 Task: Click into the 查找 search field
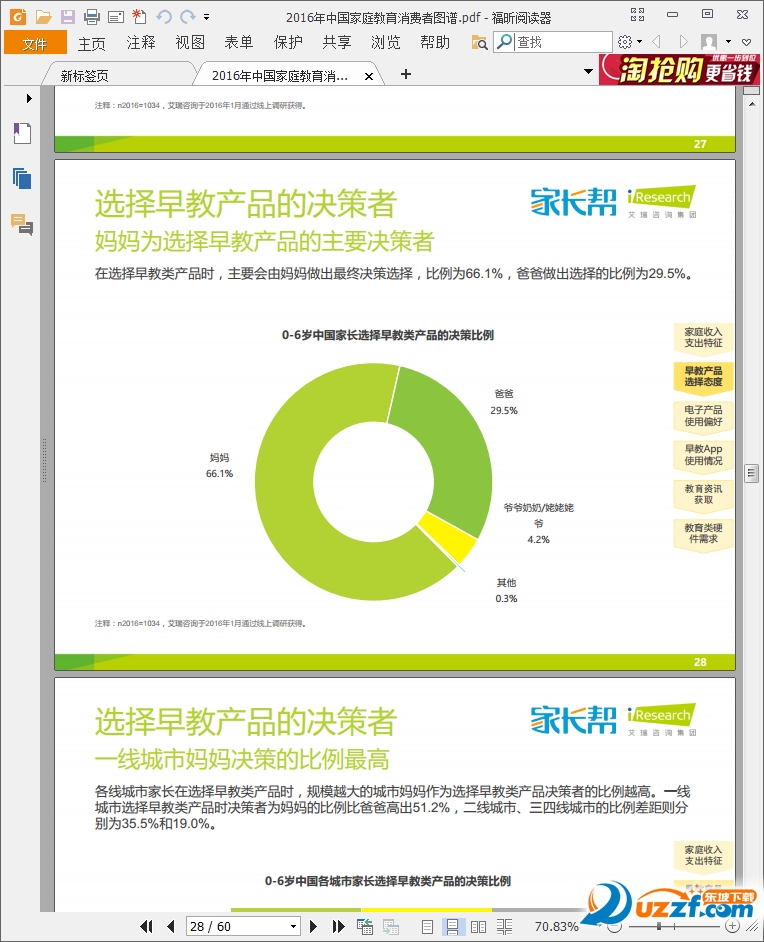tap(563, 42)
